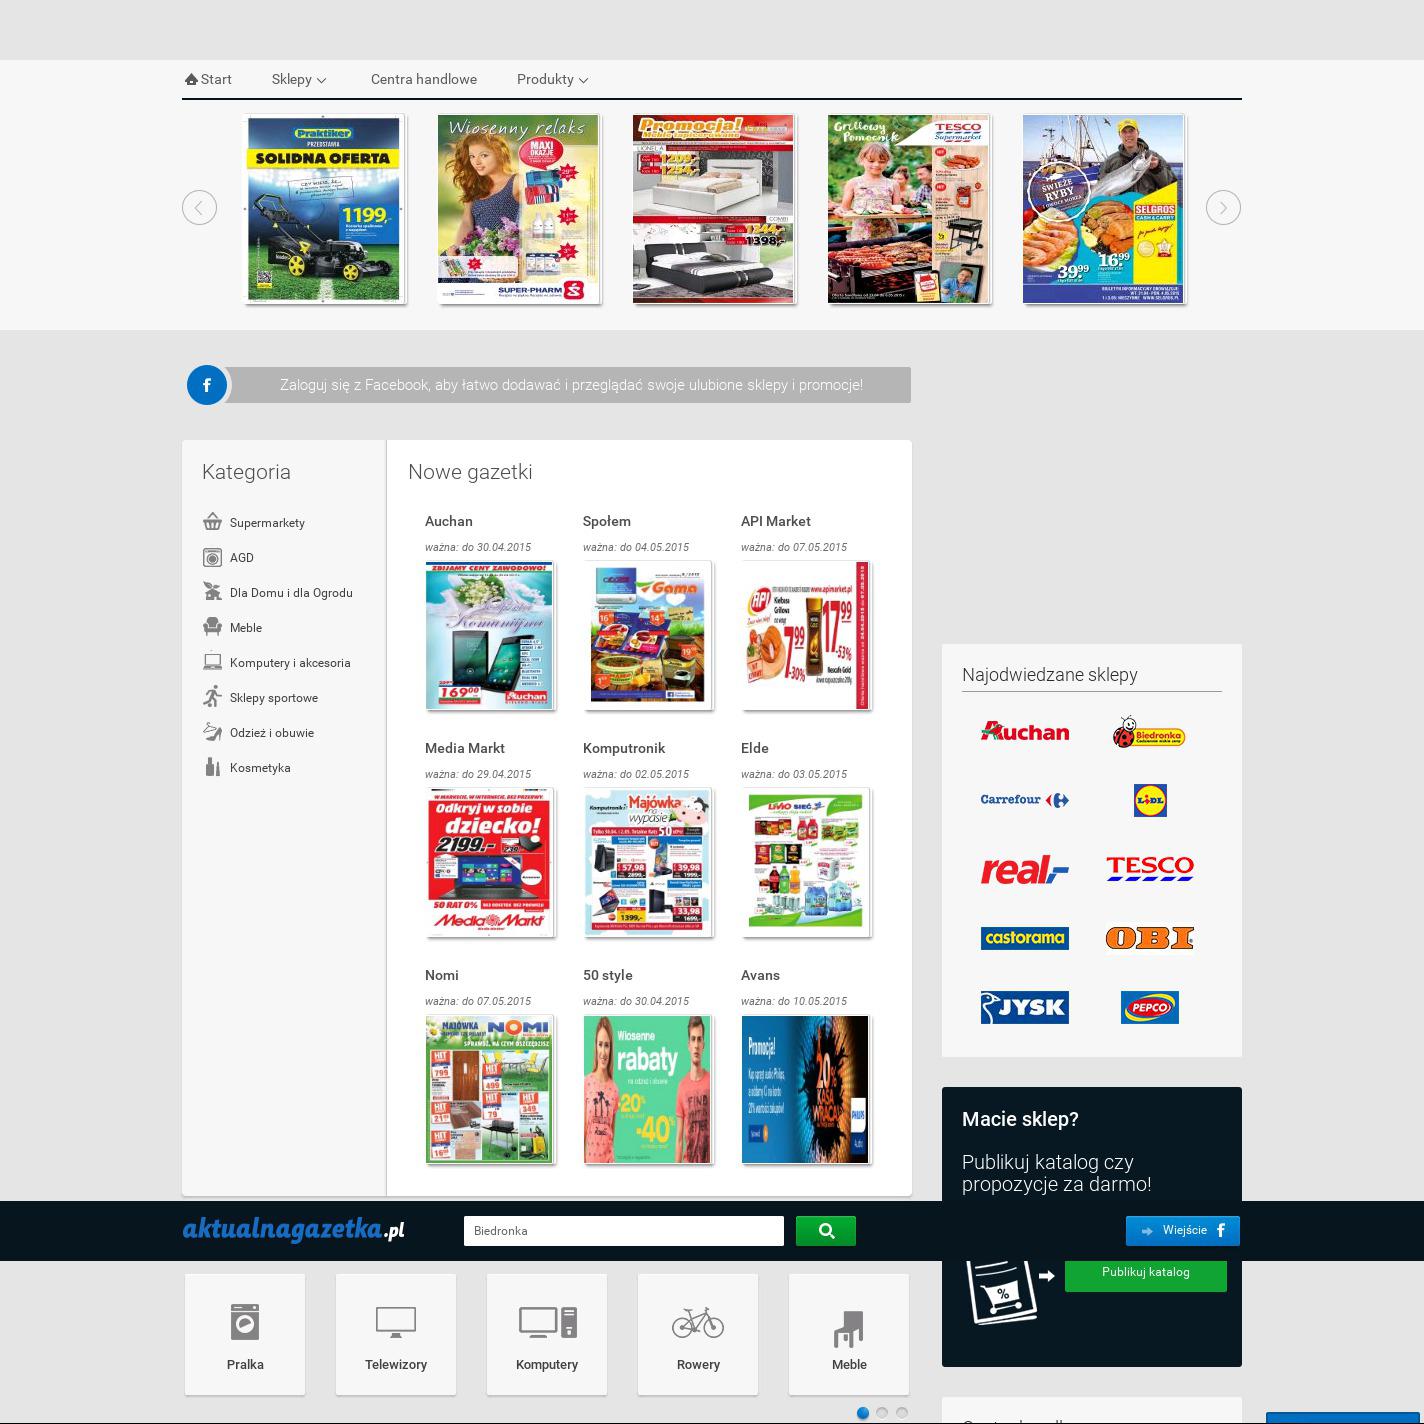1424x1424 pixels.
Task: Open the Supermarkety category link
Action: pos(267,523)
